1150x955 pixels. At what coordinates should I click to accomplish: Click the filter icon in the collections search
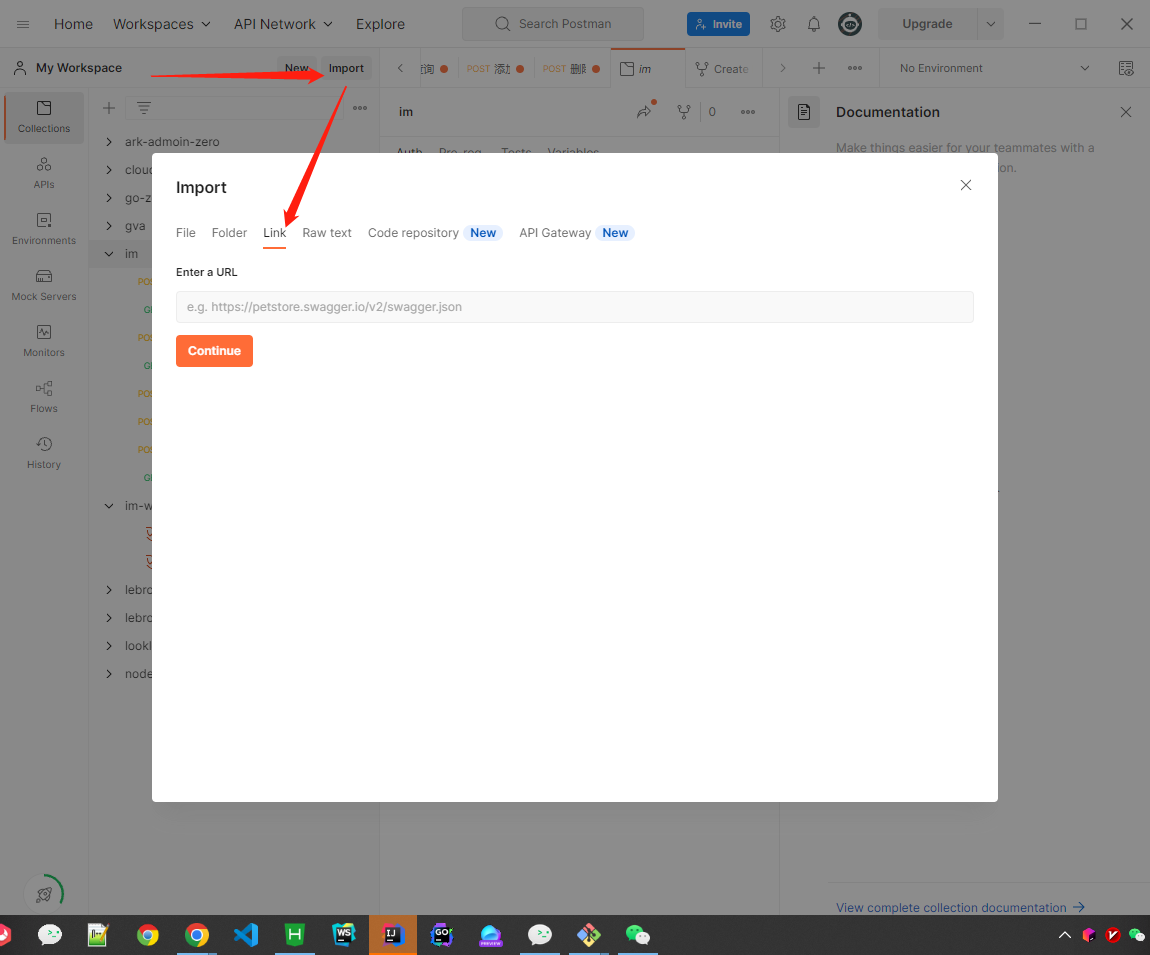pos(144,109)
